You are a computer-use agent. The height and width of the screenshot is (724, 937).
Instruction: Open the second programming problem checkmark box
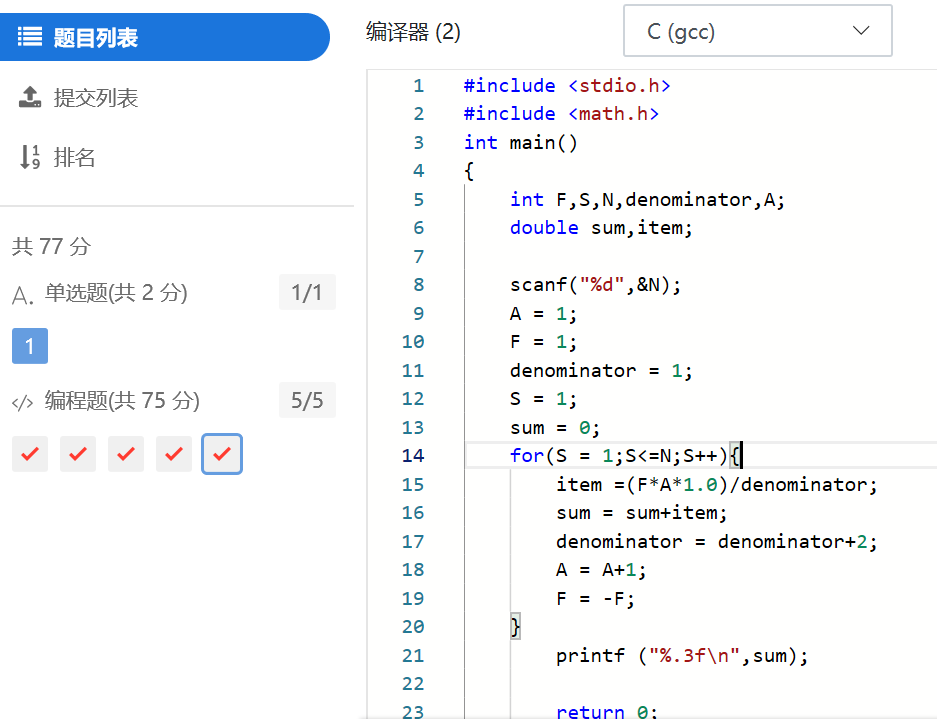(x=78, y=454)
